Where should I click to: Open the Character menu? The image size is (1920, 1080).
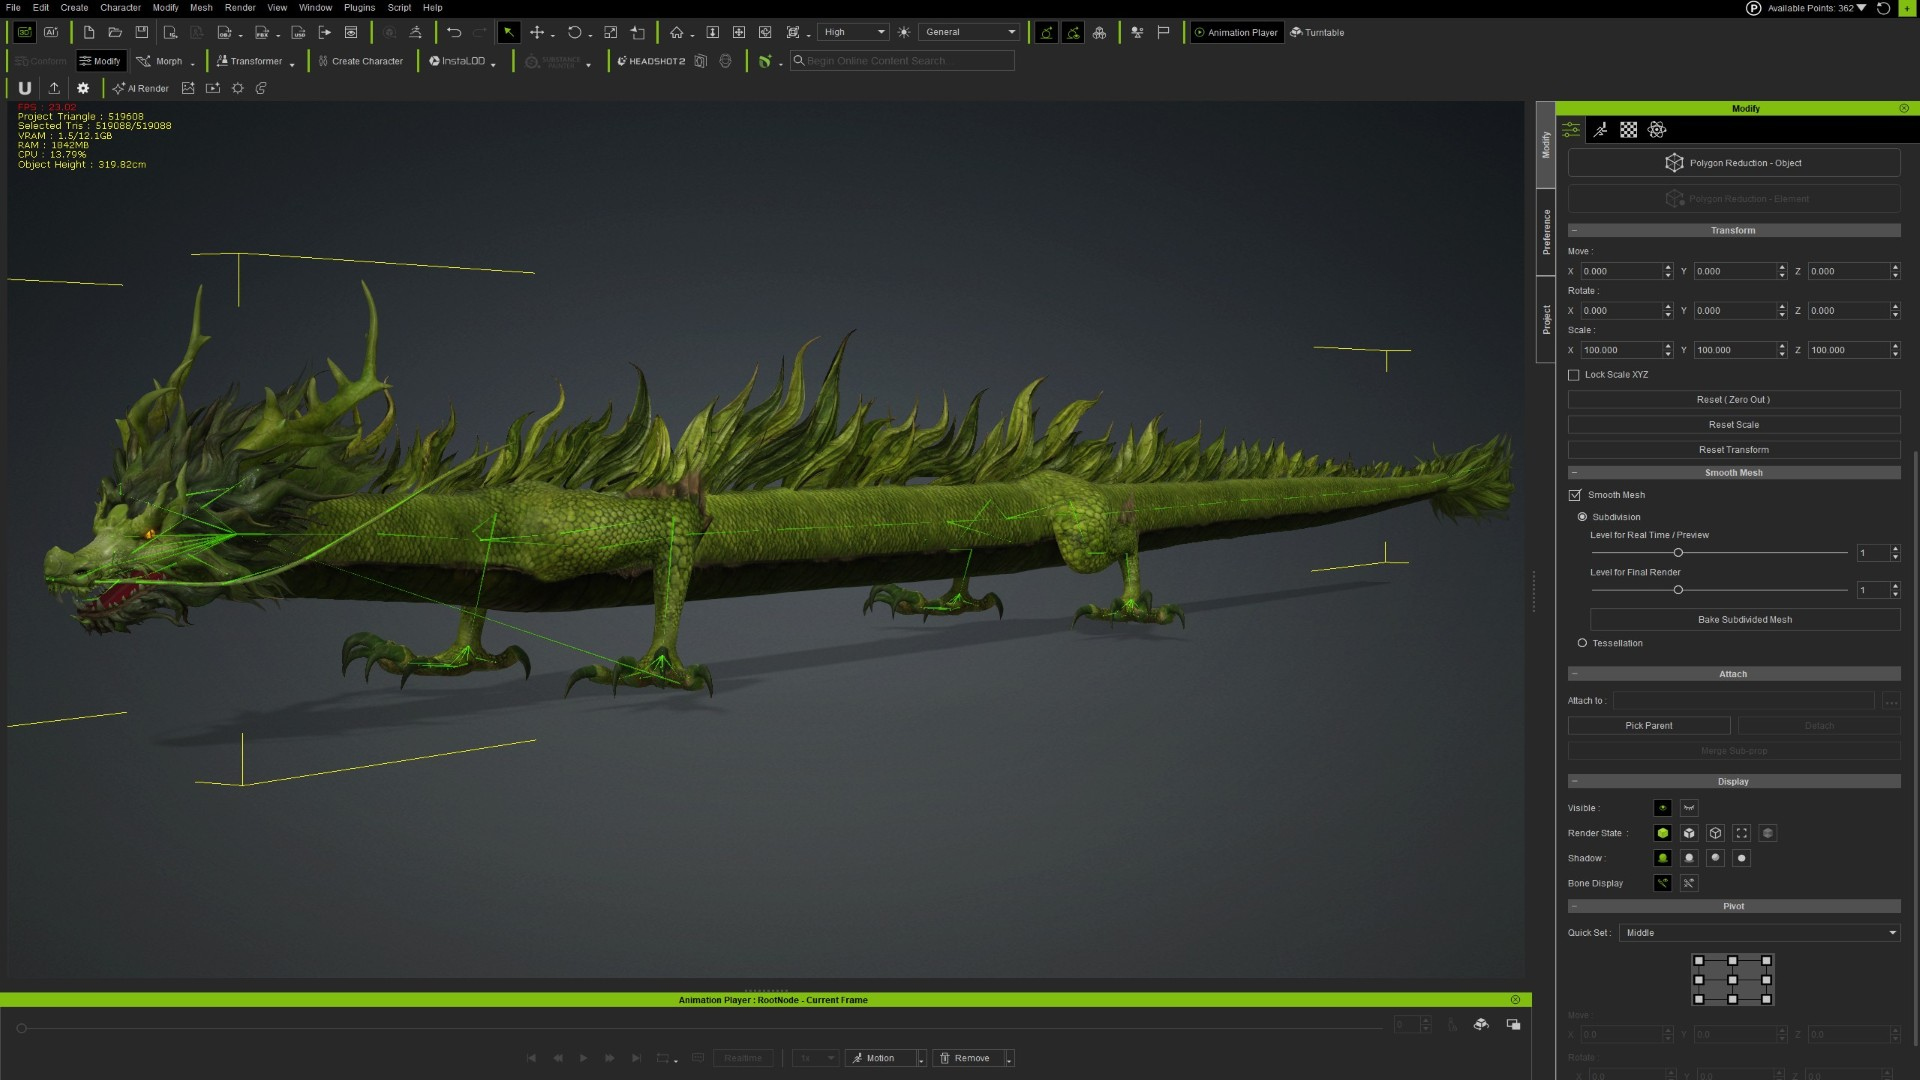click(120, 7)
